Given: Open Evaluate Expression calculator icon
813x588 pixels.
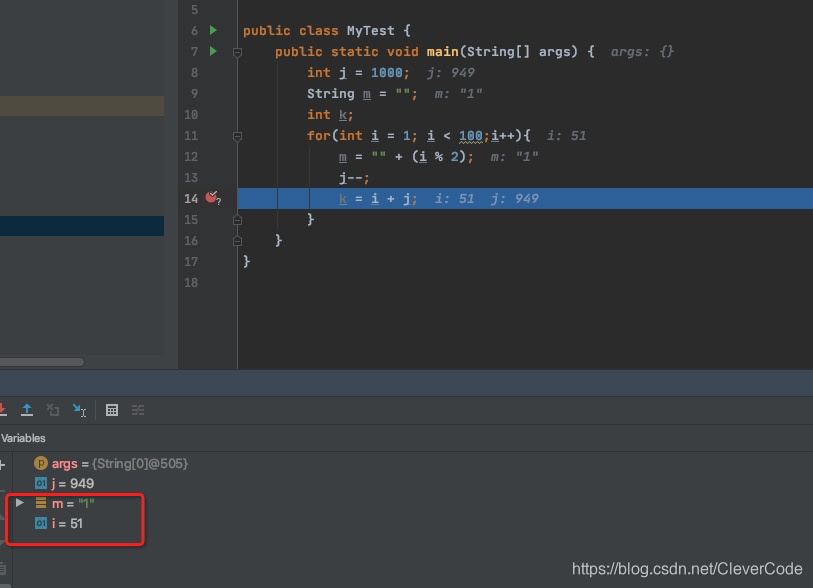Looking at the screenshot, I should pos(112,410).
